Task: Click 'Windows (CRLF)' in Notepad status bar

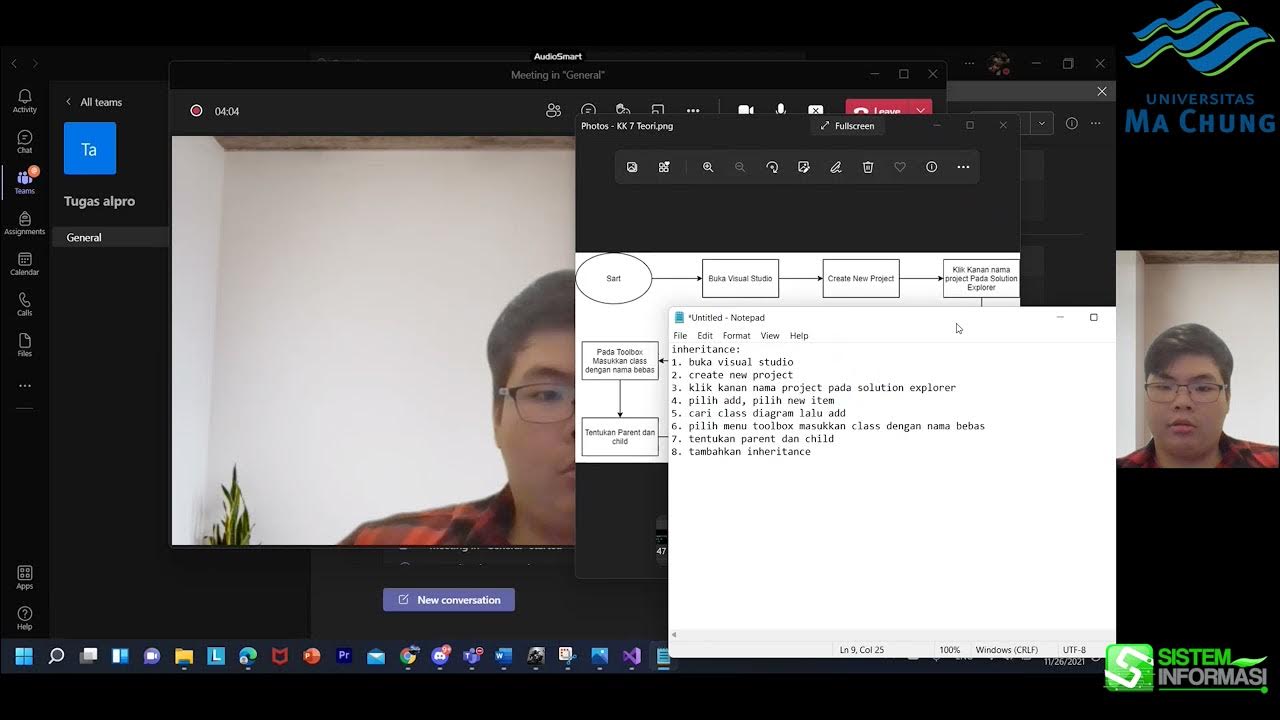Action: click(1007, 650)
